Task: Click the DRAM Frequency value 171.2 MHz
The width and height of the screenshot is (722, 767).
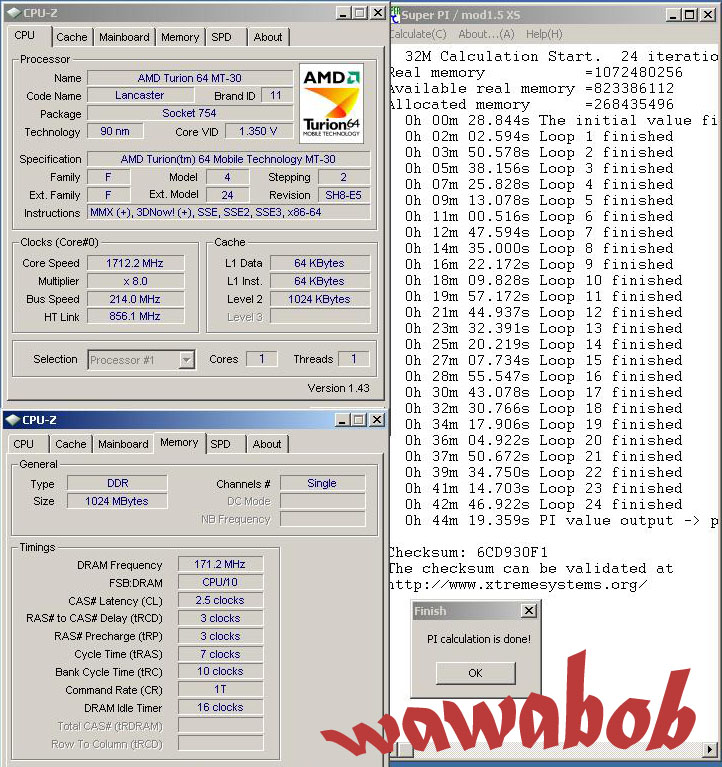Action: (x=220, y=564)
